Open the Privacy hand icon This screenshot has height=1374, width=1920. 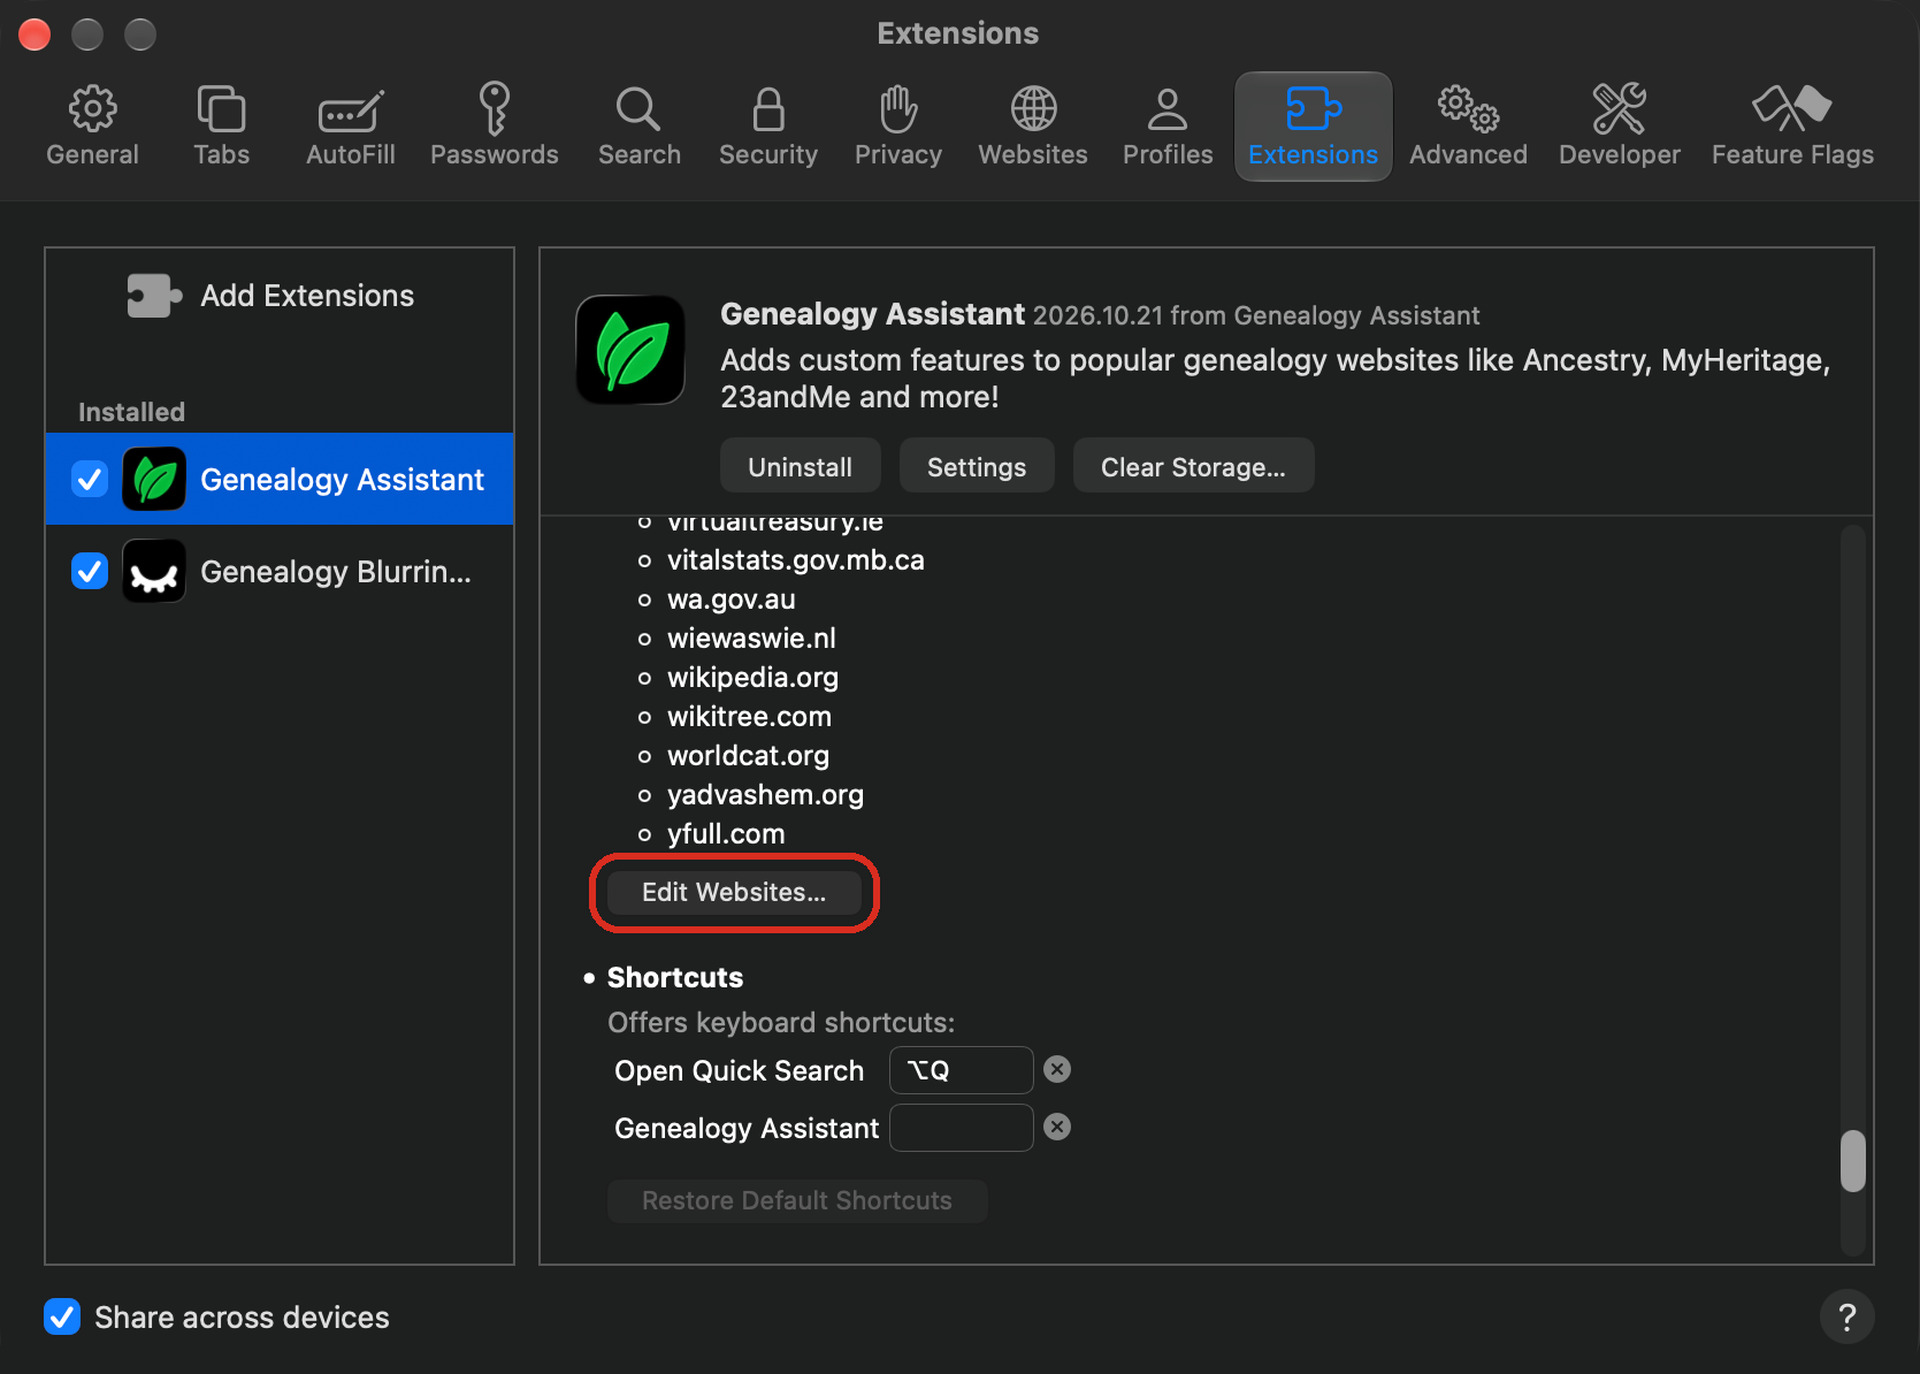898,108
